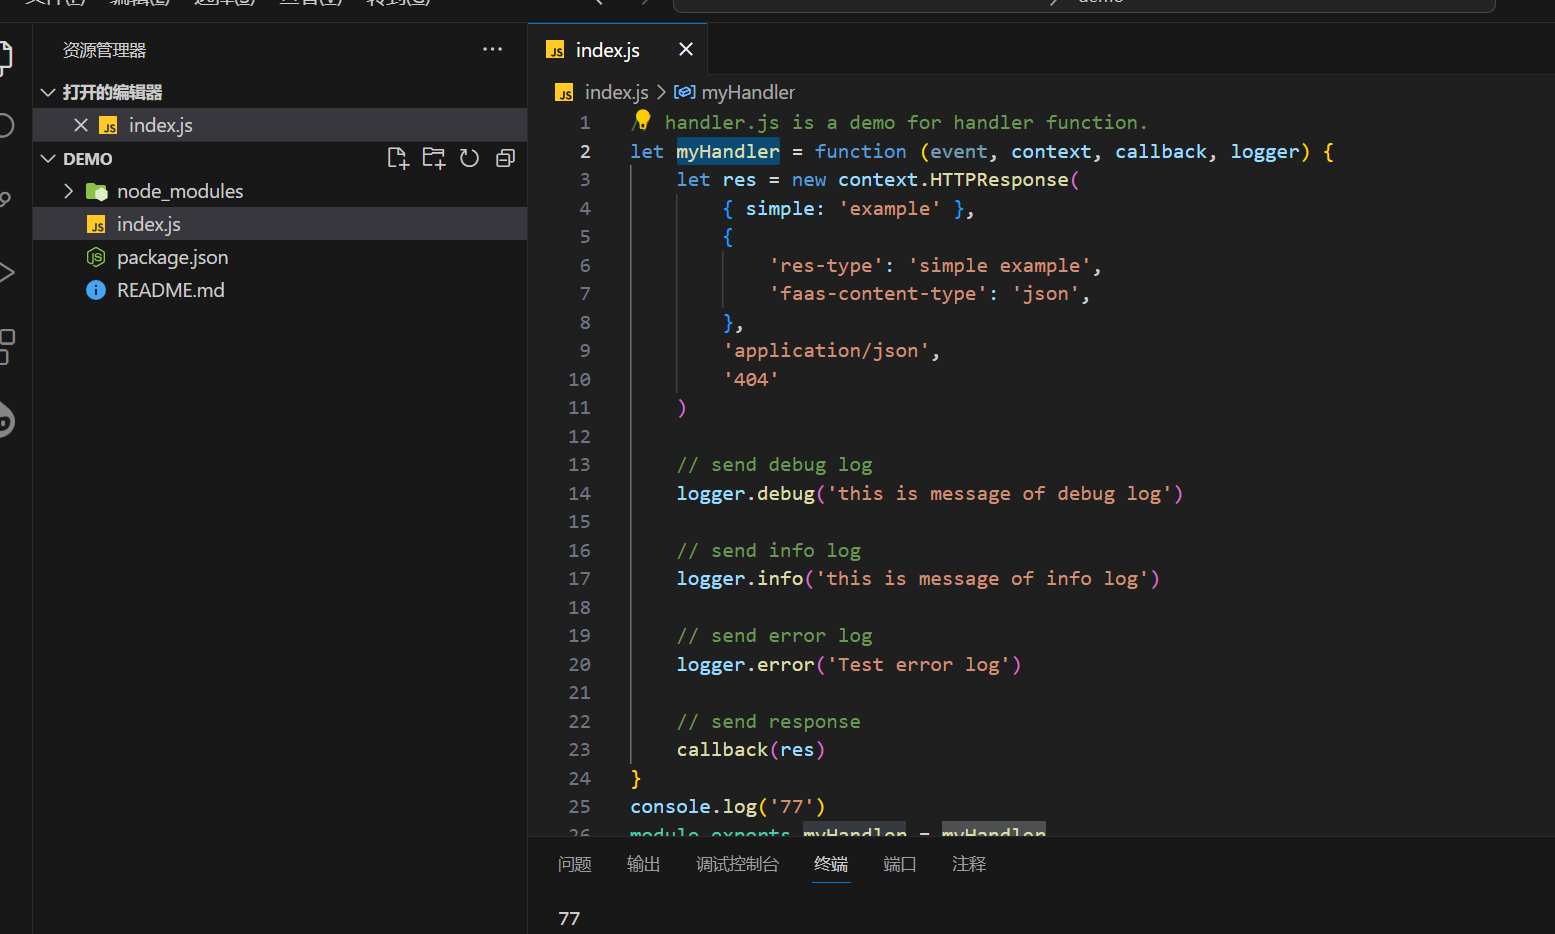Click the '404' string on line 10

tap(751, 379)
